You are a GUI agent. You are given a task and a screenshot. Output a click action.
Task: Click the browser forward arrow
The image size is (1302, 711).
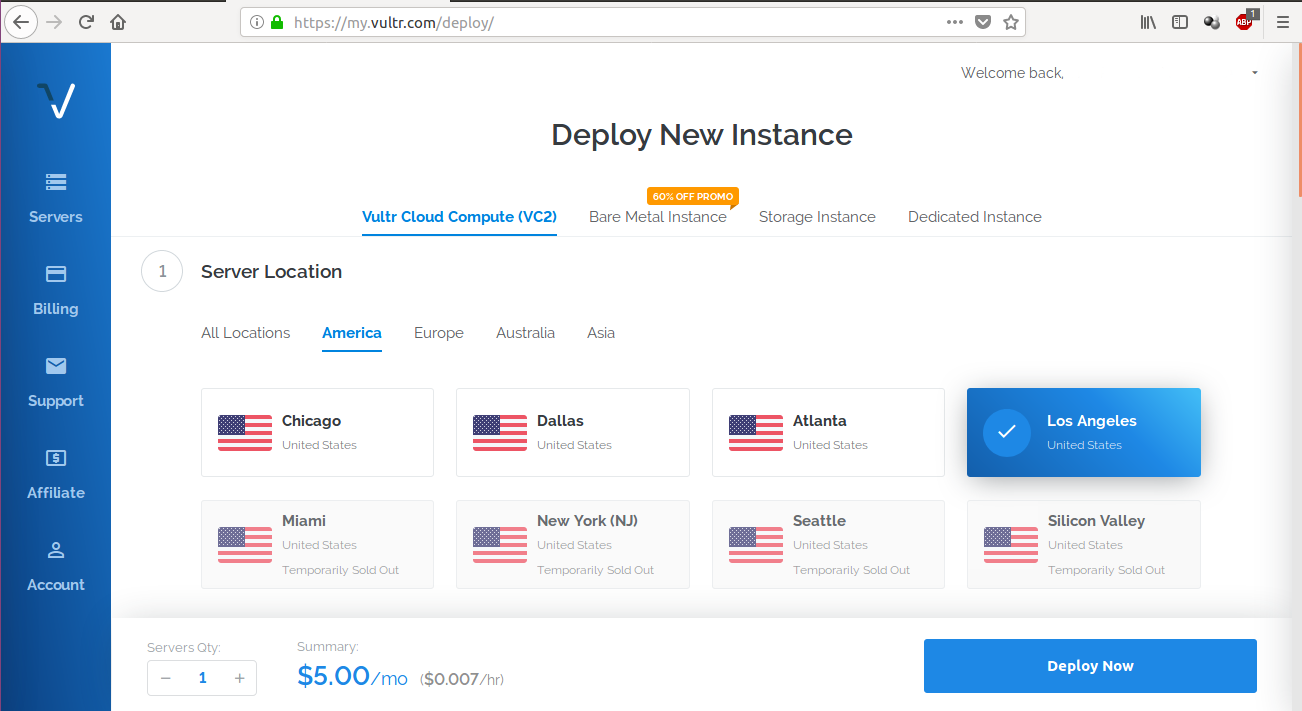(54, 21)
